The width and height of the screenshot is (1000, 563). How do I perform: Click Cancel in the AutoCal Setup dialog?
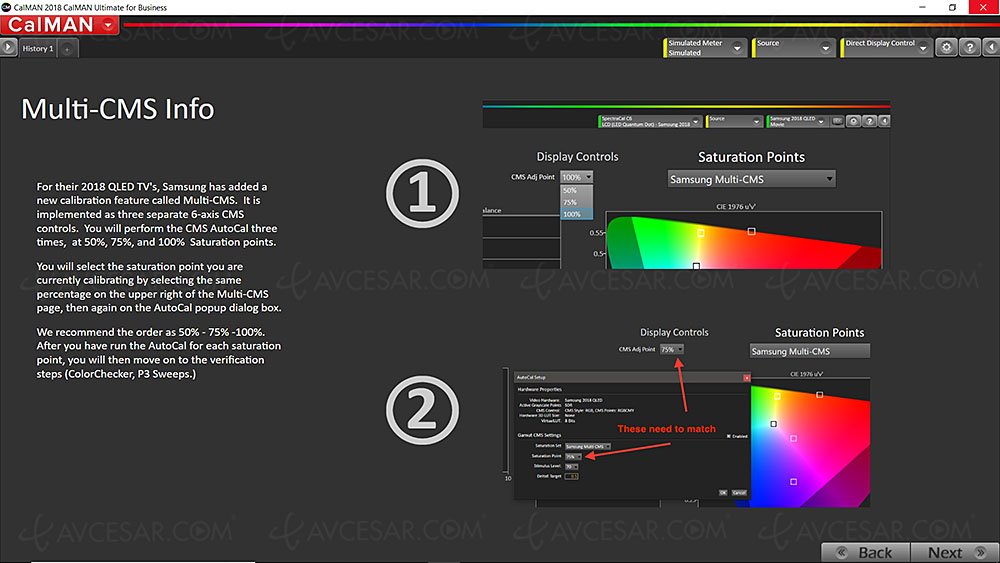[739, 493]
